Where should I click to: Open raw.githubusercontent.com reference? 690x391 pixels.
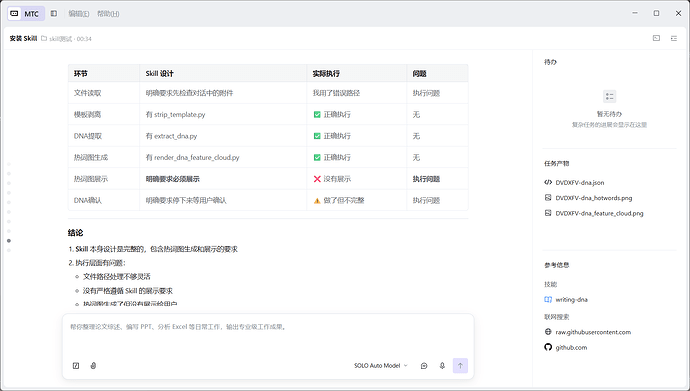tap(593, 332)
